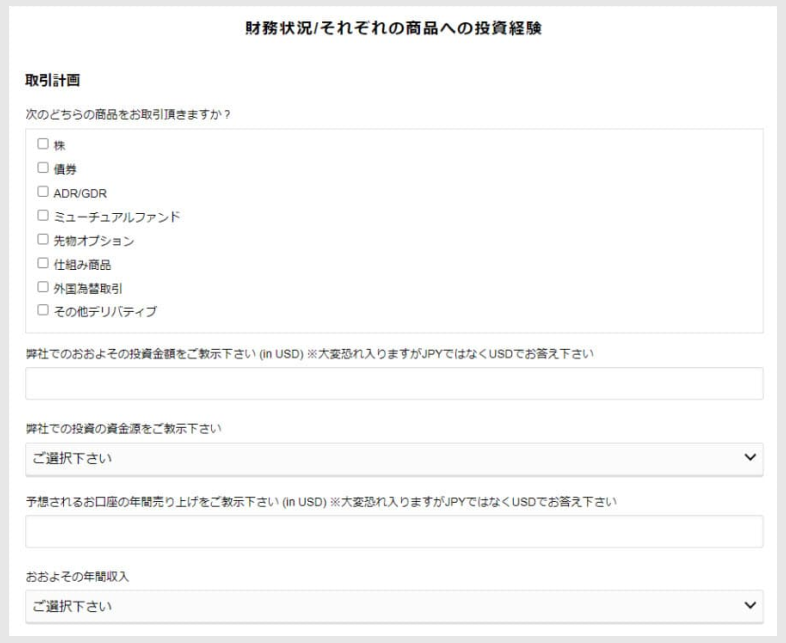Enable the その他デリバティブ checkbox
Screen dimensions: 786x643
pyautogui.click(x=43, y=310)
